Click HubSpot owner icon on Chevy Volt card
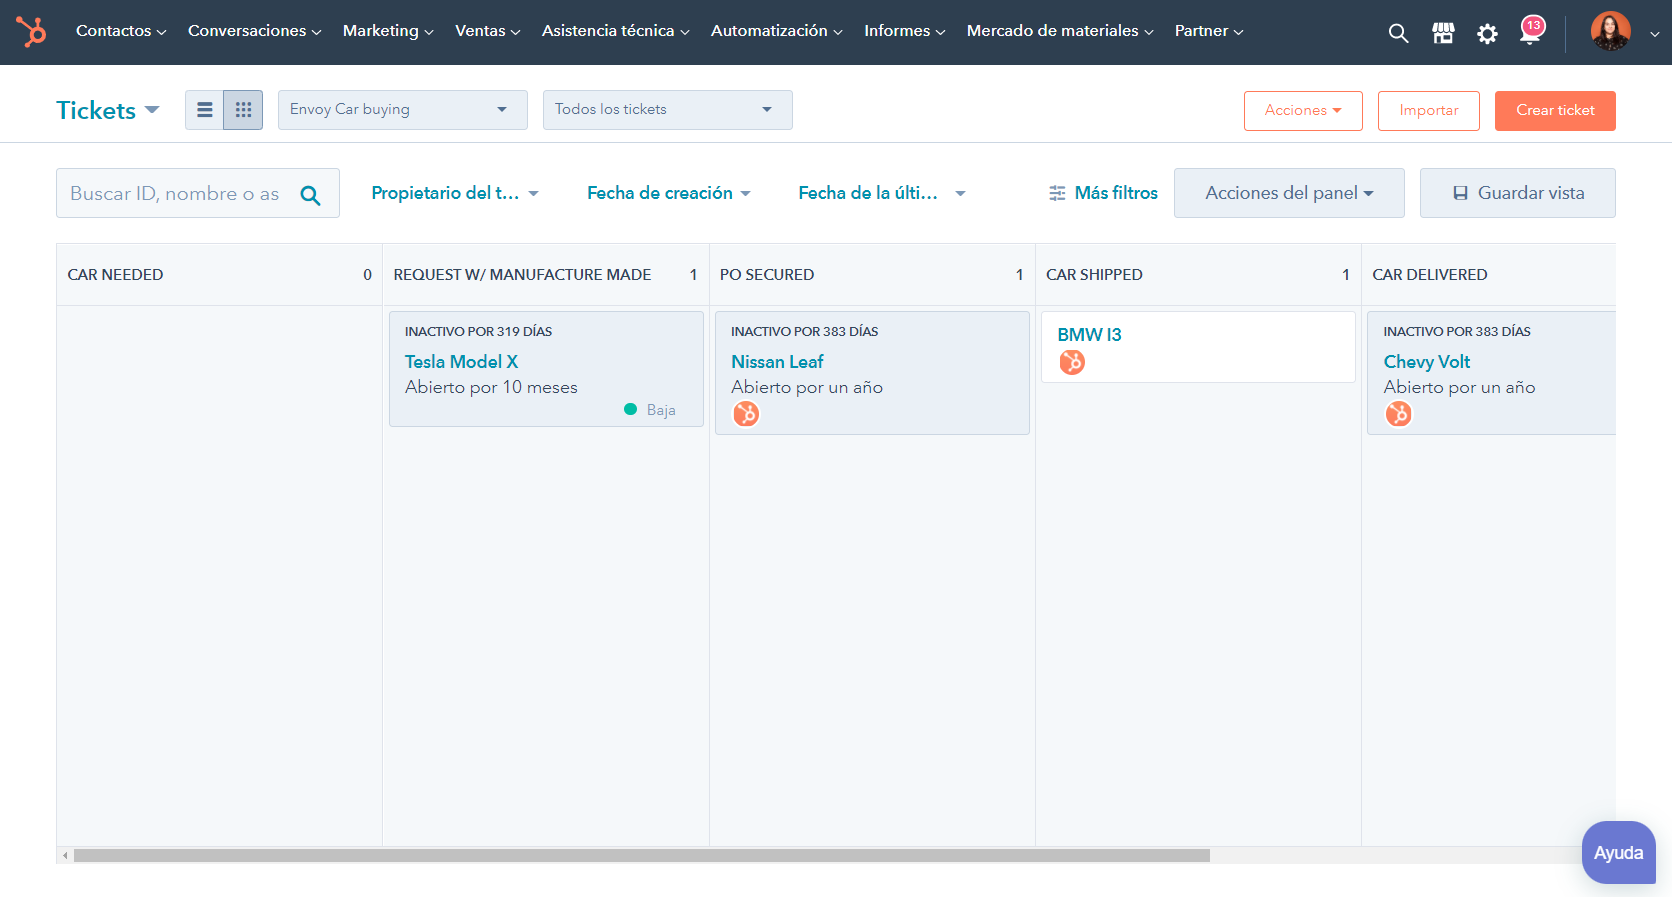1672x897 pixels. coord(1398,414)
